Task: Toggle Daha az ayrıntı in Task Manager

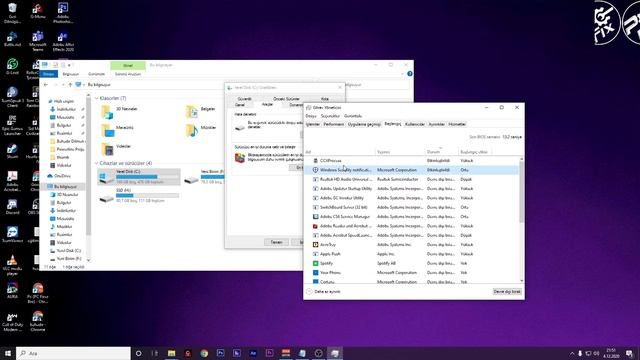Action: pyautogui.click(x=324, y=291)
